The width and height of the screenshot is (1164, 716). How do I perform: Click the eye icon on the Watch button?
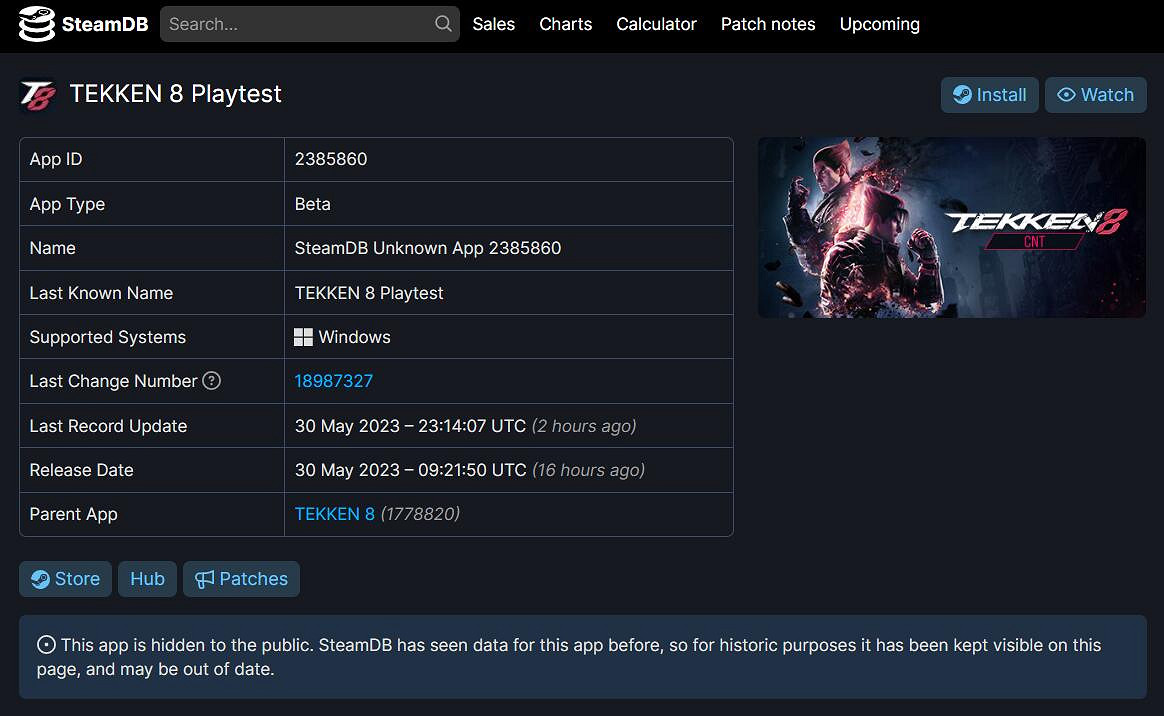point(1069,94)
